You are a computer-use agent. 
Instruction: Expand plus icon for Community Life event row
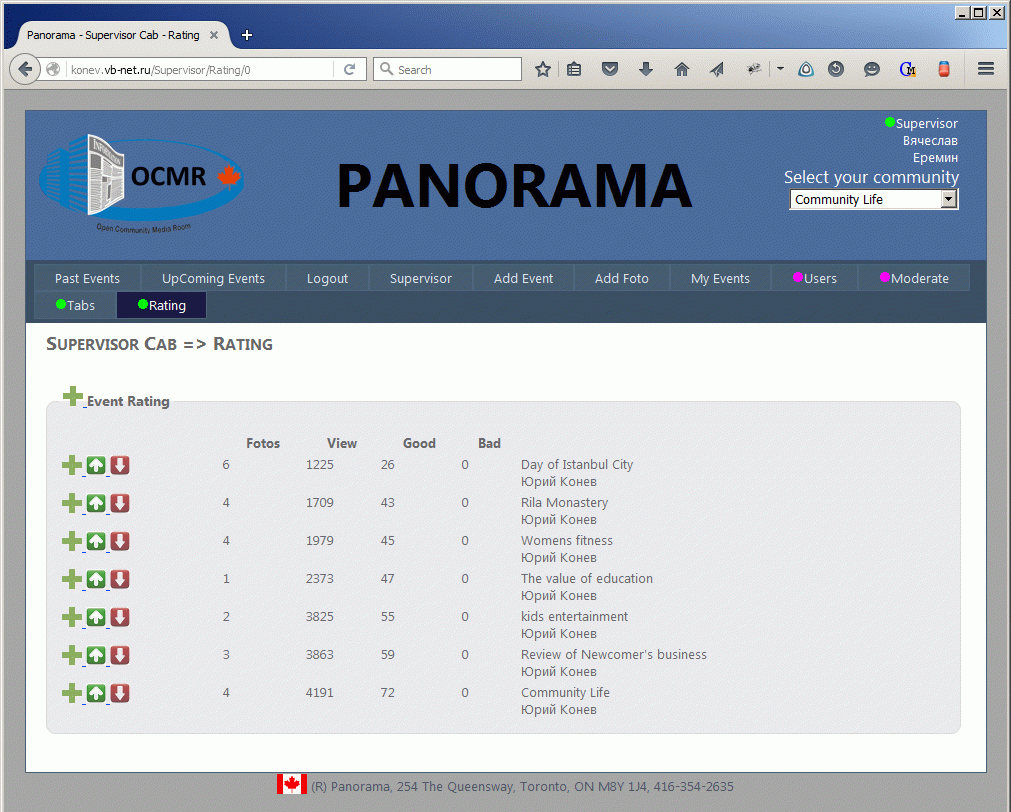click(x=72, y=693)
